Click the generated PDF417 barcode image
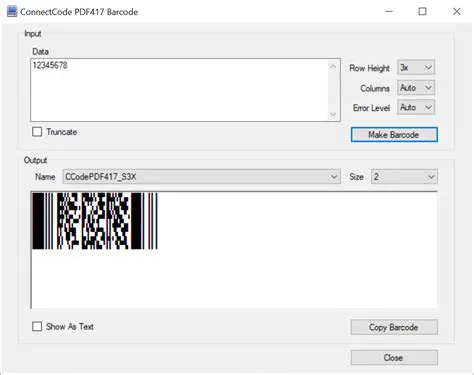This screenshot has width=474, height=375. pos(95,221)
